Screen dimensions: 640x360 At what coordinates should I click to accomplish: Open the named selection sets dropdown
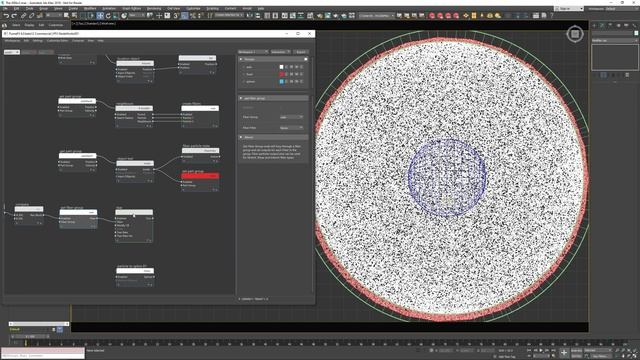(229, 15)
